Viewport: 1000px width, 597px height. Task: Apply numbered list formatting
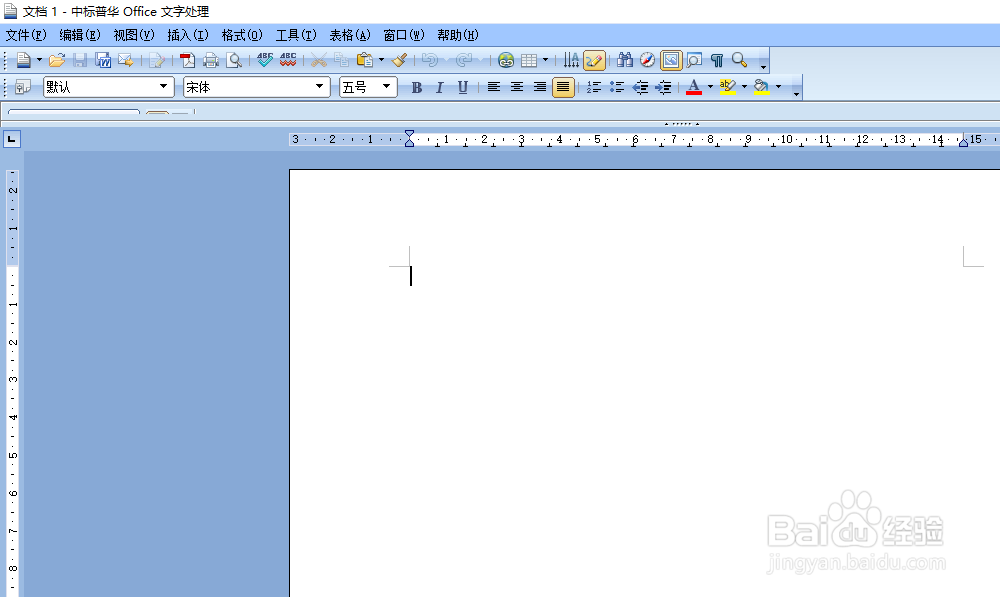click(x=593, y=87)
